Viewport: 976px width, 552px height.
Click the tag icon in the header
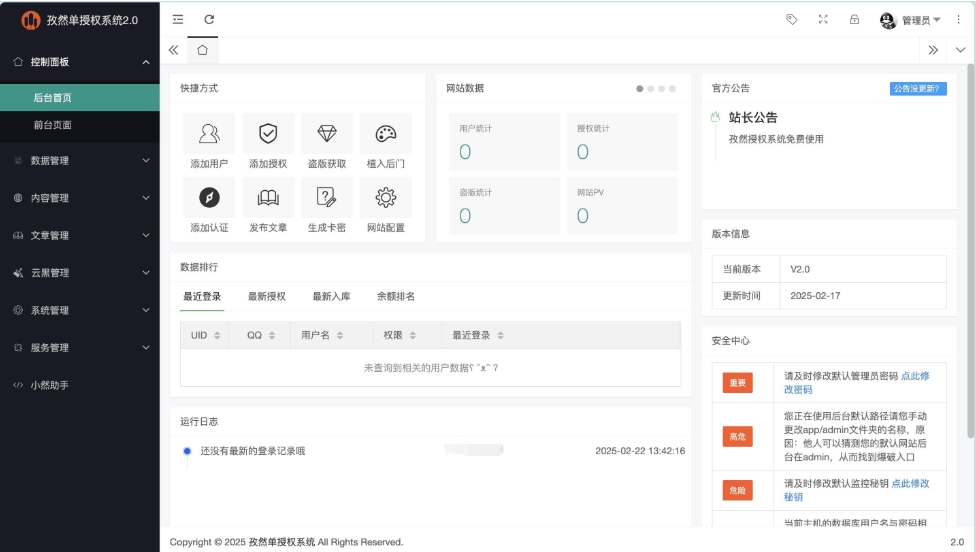pos(792,19)
